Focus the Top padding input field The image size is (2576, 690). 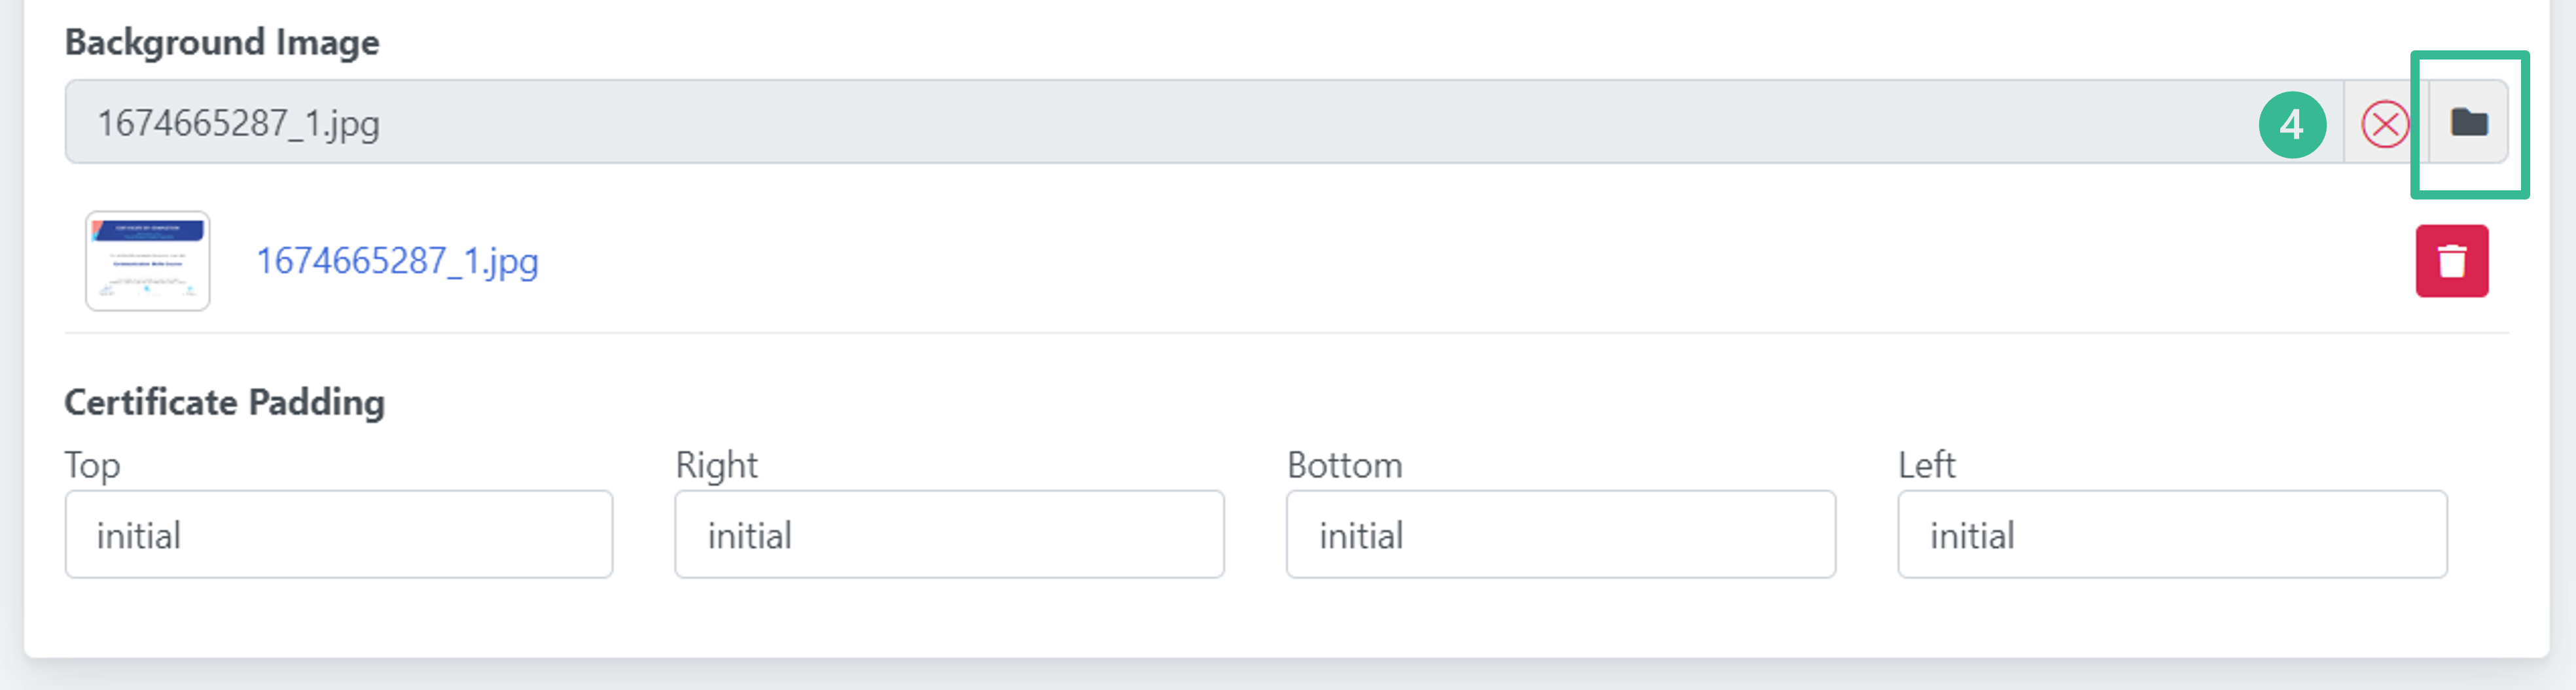[x=338, y=534]
